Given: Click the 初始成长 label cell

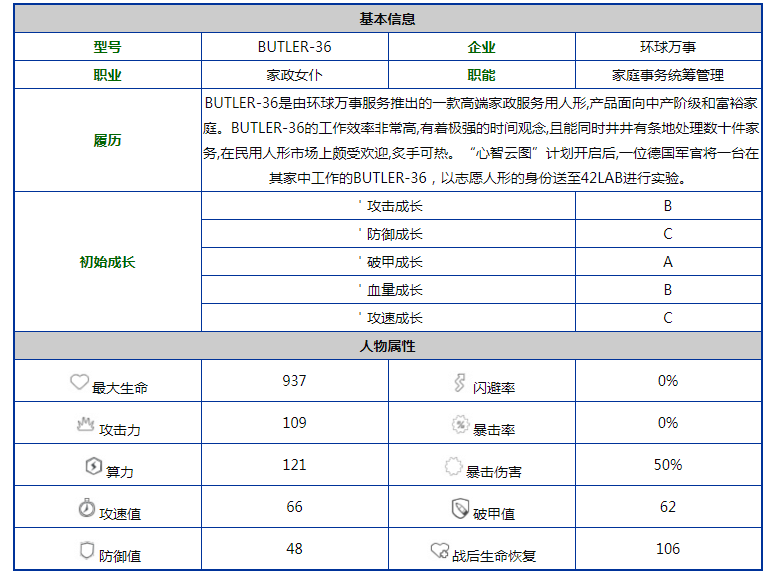Looking at the screenshot, I should pos(108,261).
